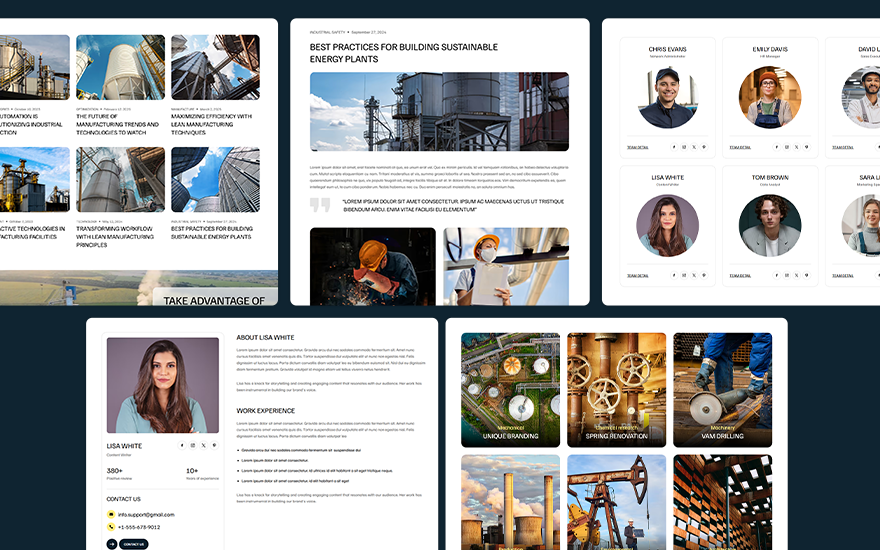
Task: Click Emily Davis' Instagram icon
Action: tap(787, 147)
